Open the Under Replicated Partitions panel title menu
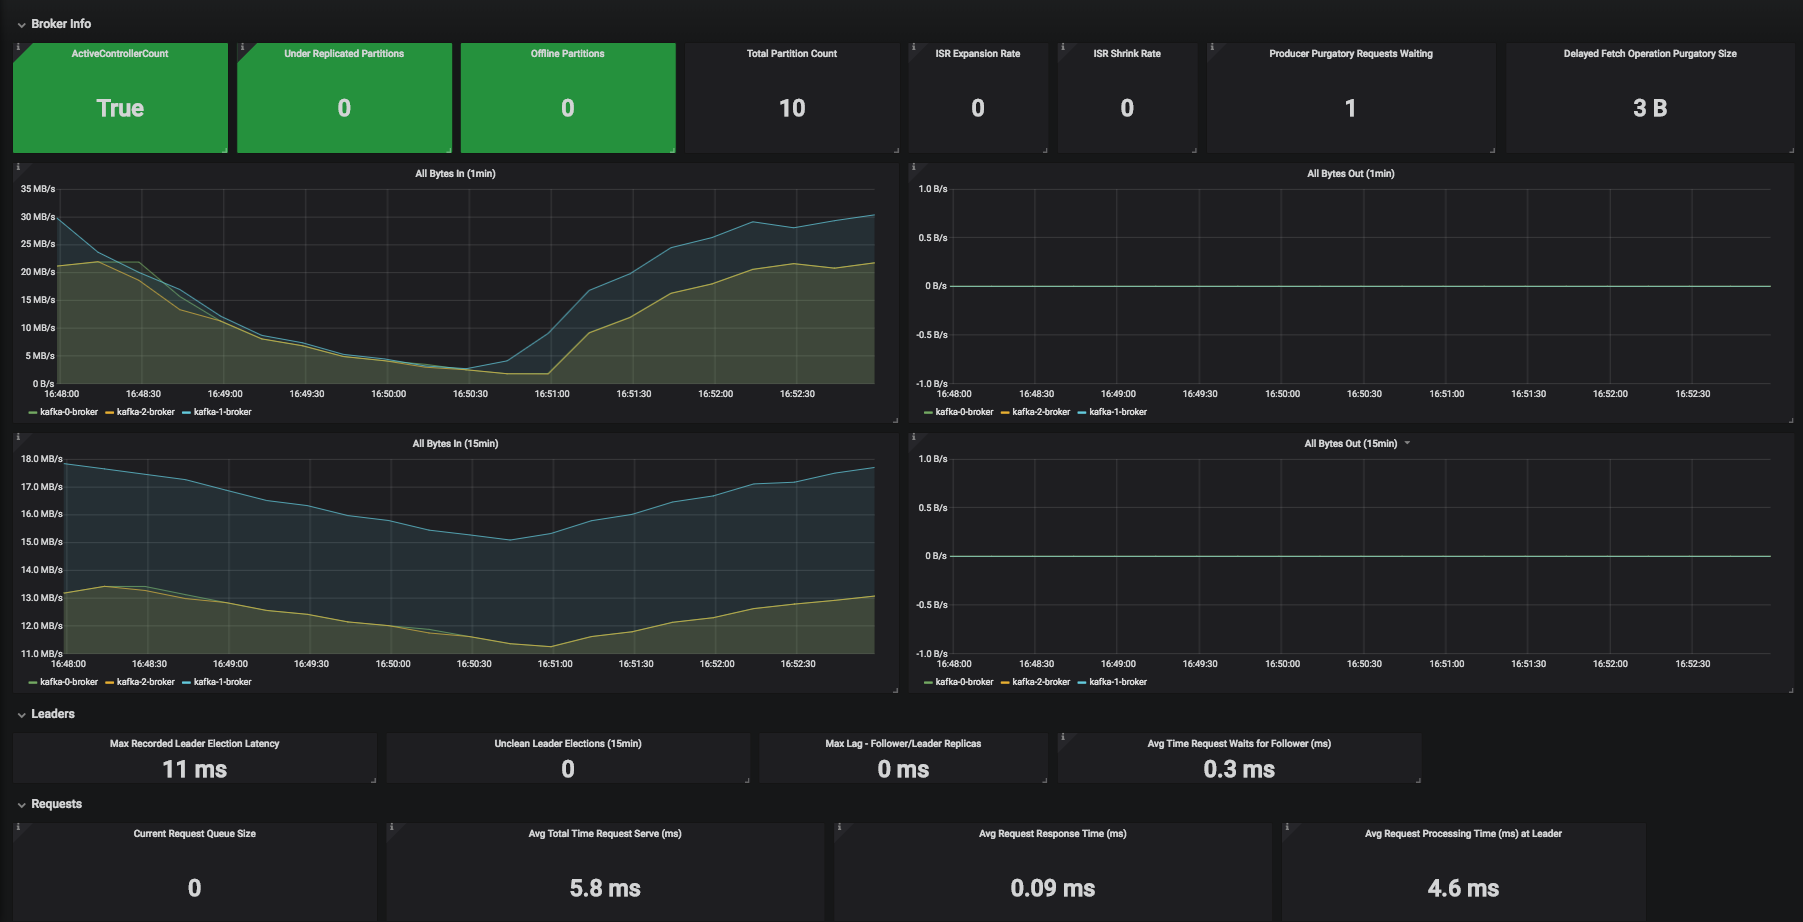Screen dimensions: 1803x922 tap(344, 54)
